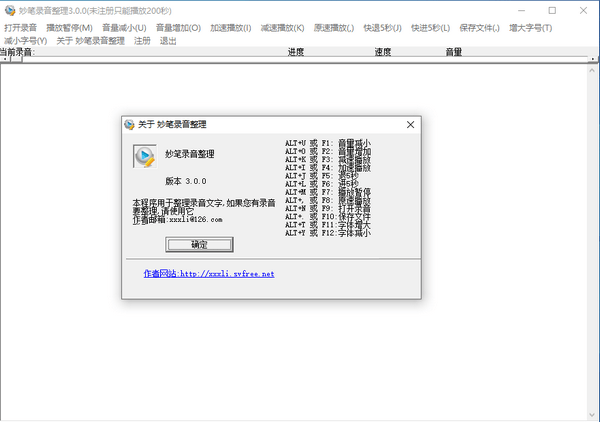Image resolution: width=600 pixels, height=422 pixels.
Task: Close the About 妙笔录音整理 dialog
Action: pos(410,125)
